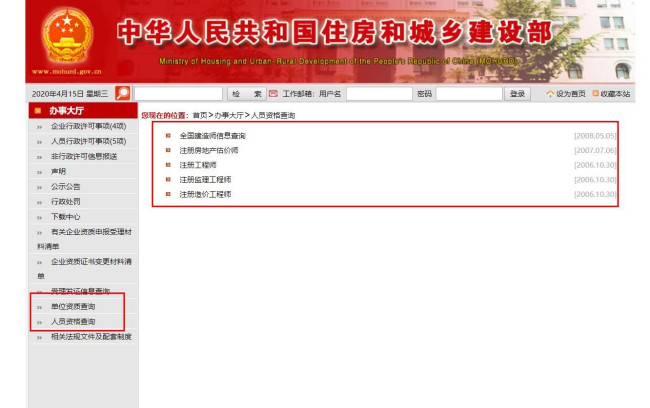
Task: Expand 人员行政许可事项(5项) in sidebar
Action: tap(88, 141)
